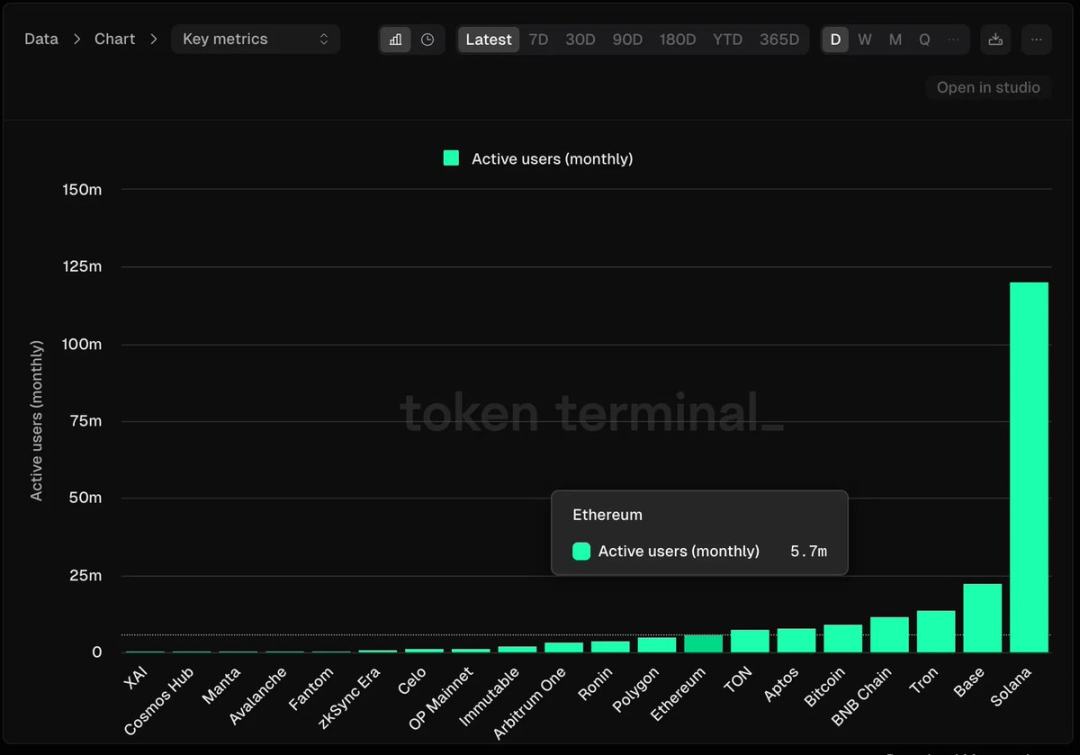1080x755 pixels.
Task: Switch to bar chart view icon
Action: [x=395, y=39]
